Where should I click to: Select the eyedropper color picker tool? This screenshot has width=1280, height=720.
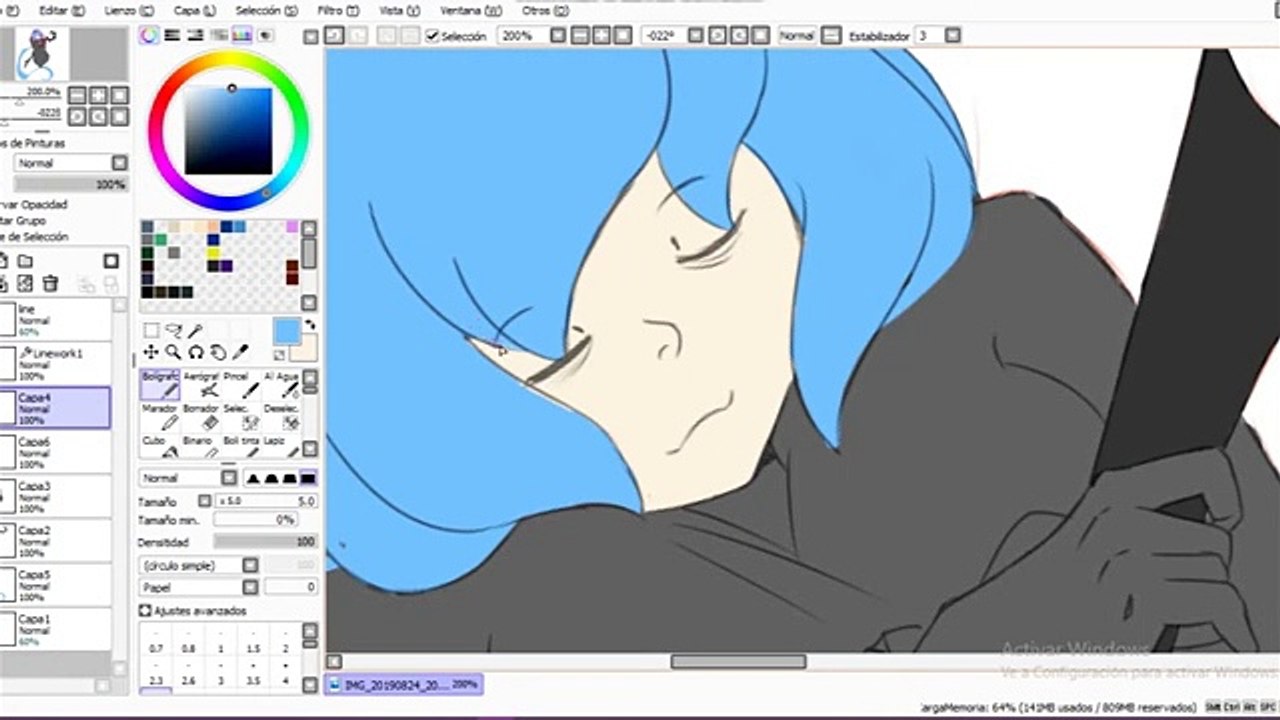point(240,352)
